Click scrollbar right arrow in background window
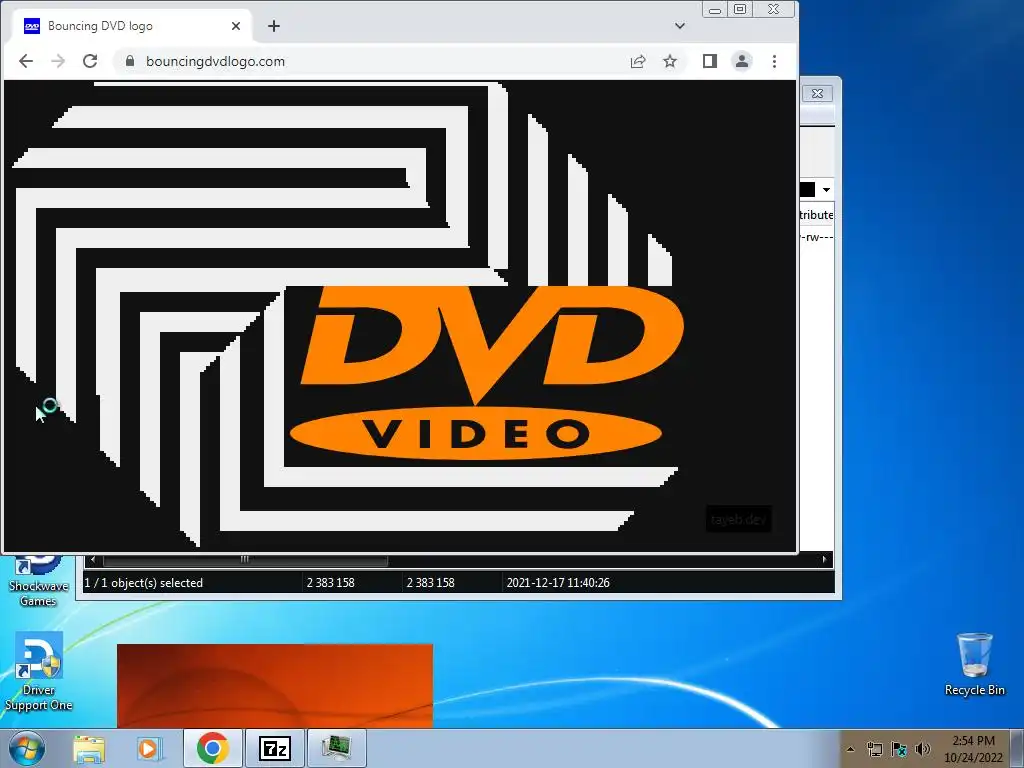1024x768 pixels. point(824,560)
